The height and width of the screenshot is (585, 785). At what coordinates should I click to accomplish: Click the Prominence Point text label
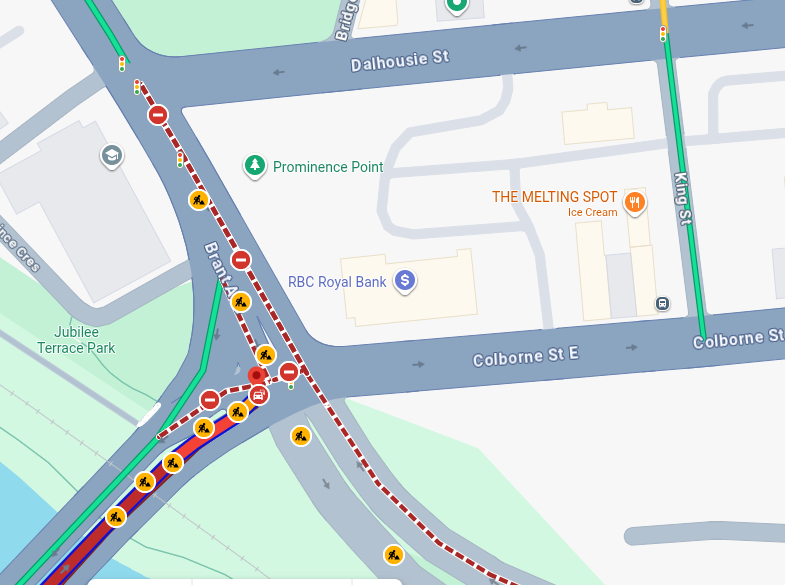pos(328,167)
